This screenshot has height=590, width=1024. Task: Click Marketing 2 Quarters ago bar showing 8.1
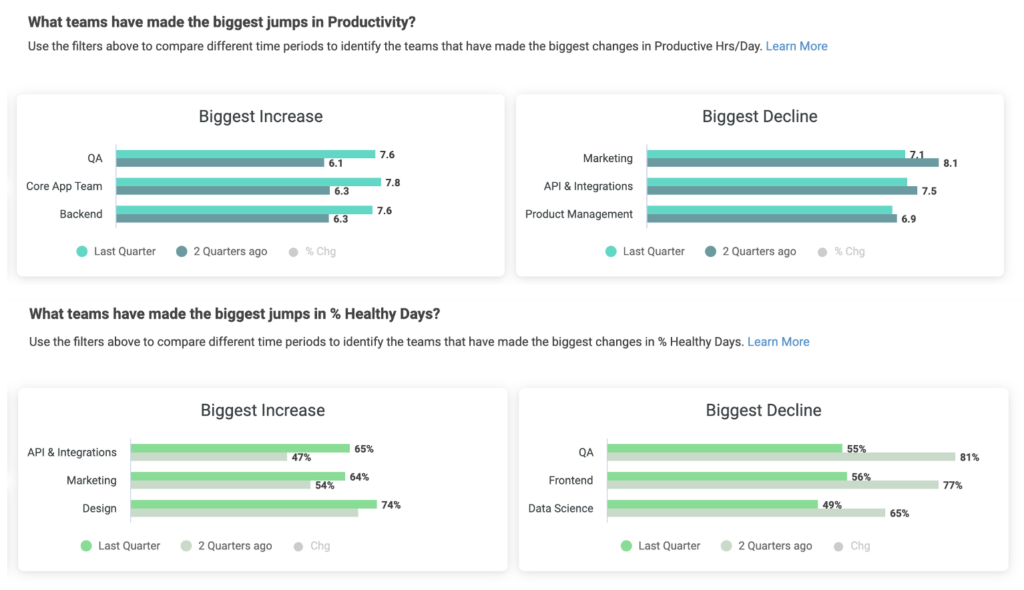point(793,162)
